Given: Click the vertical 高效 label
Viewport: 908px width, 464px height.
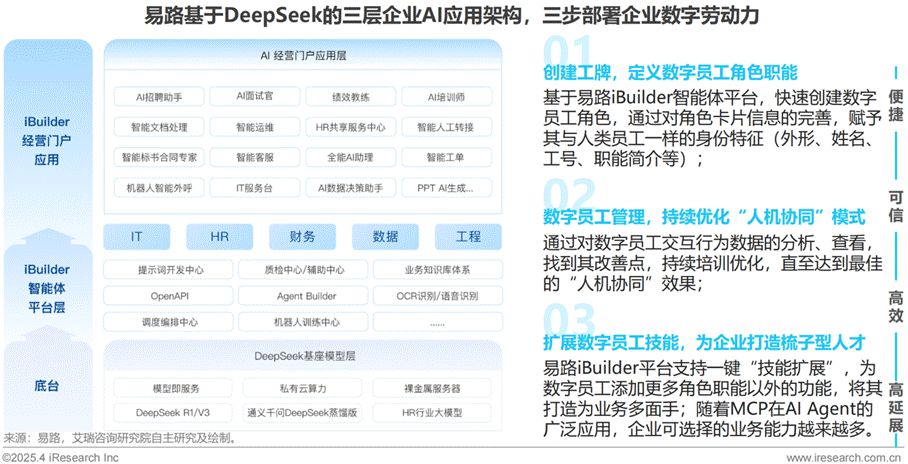Looking at the screenshot, I should (896, 306).
